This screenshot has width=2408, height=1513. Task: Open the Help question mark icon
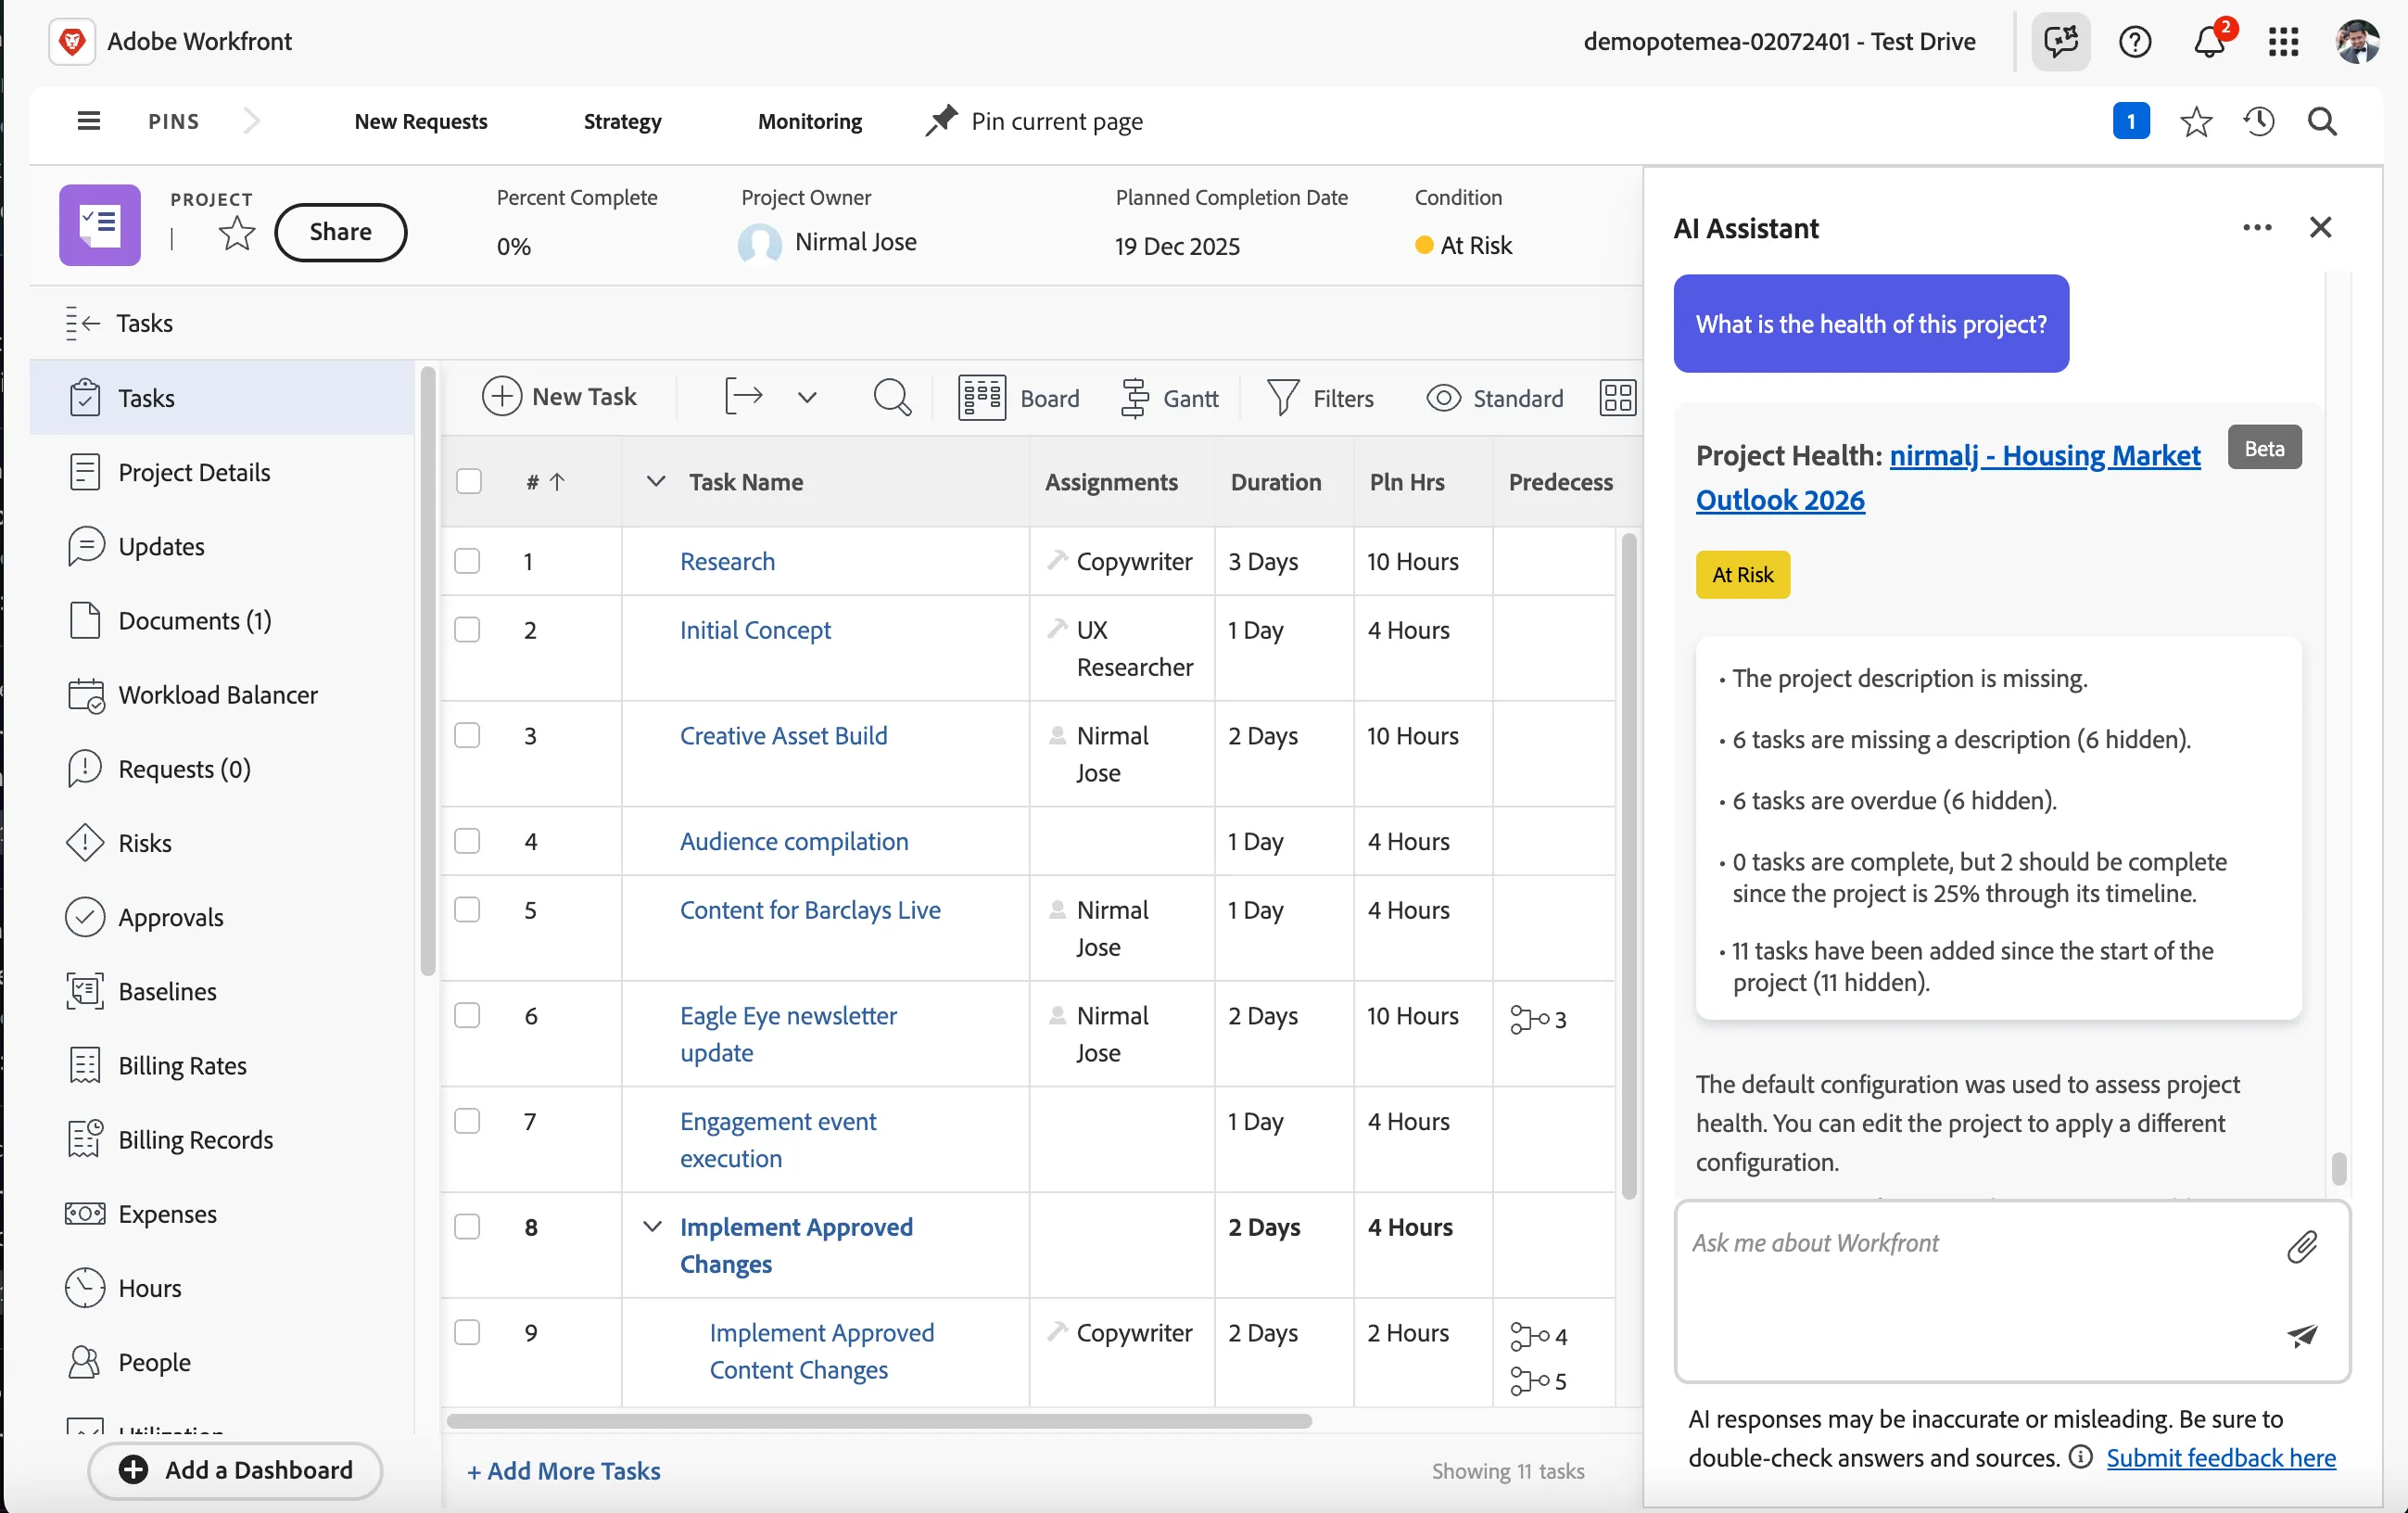(2135, 41)
